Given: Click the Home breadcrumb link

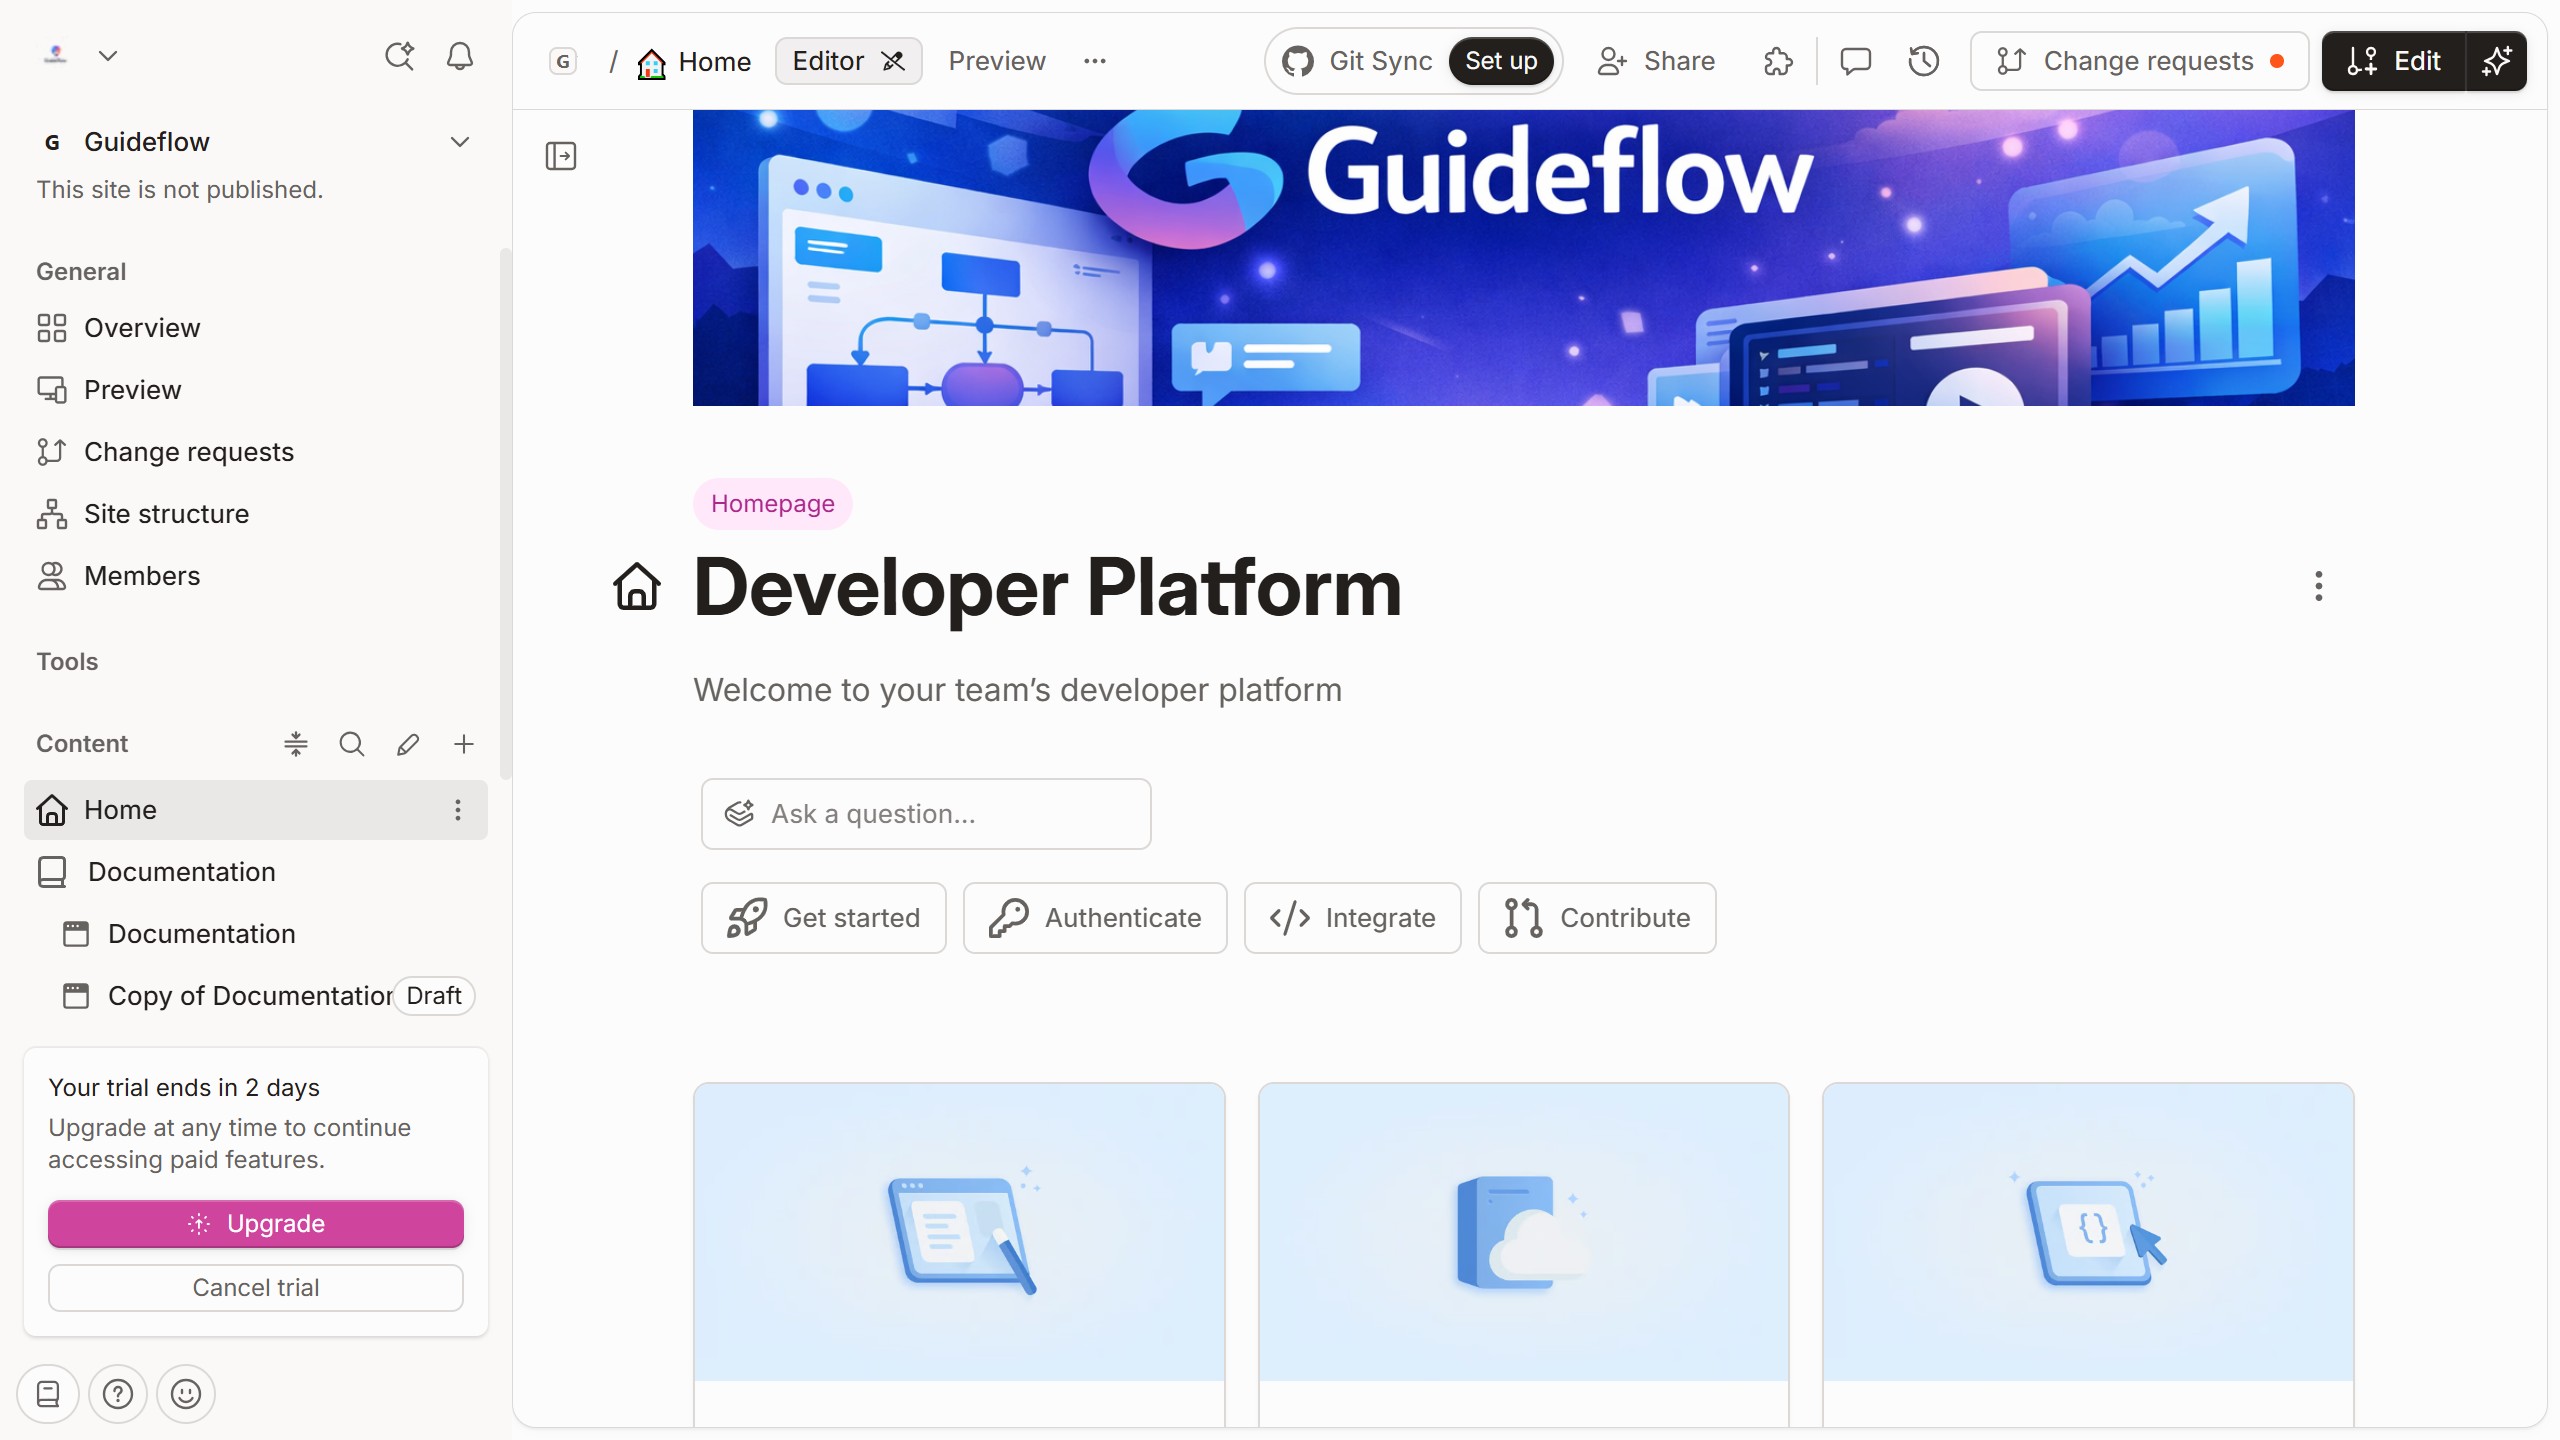Looking at the screenshot, I should coord(694,62).
